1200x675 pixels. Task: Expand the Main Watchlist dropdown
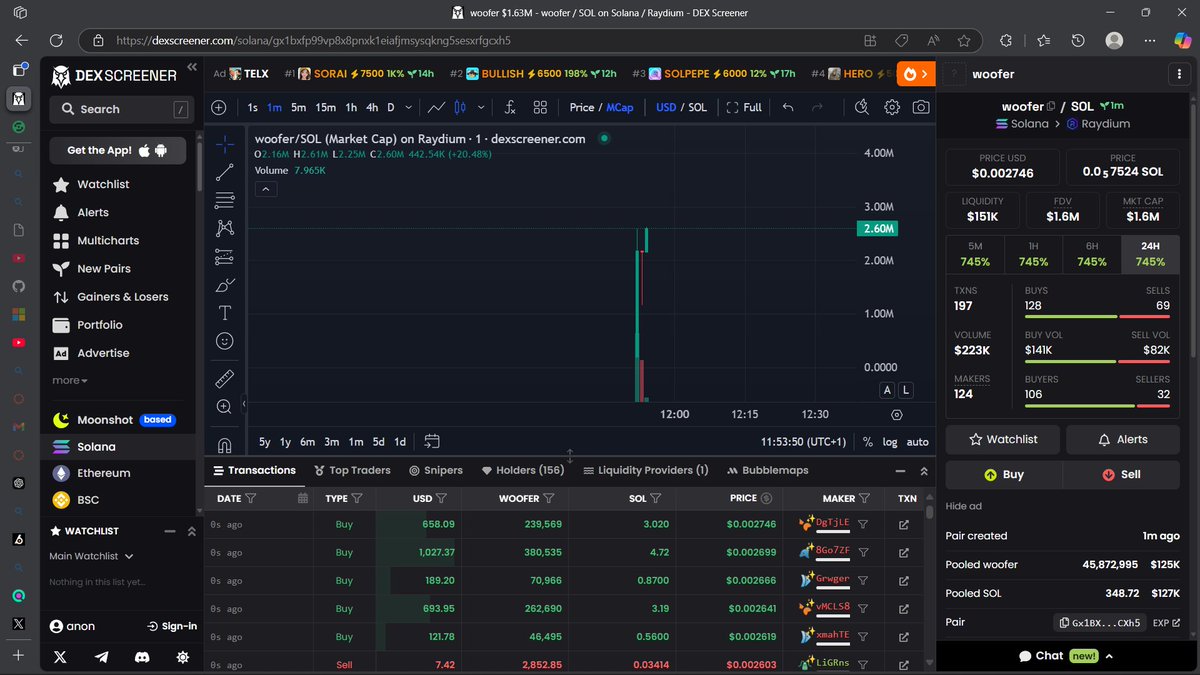coord(91,556)
